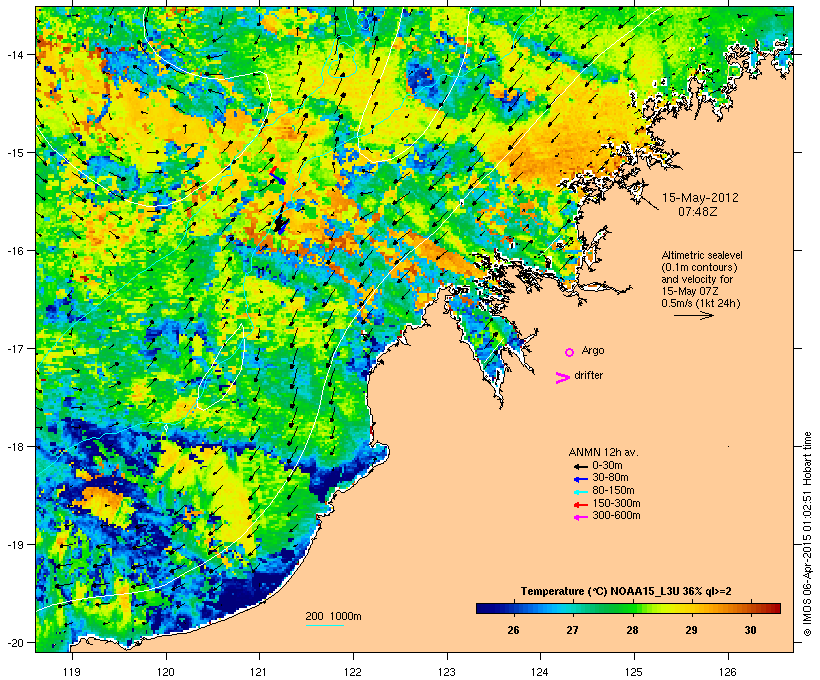
Task: Click the text '(0.1m contours)'
Action: point(699,267)
